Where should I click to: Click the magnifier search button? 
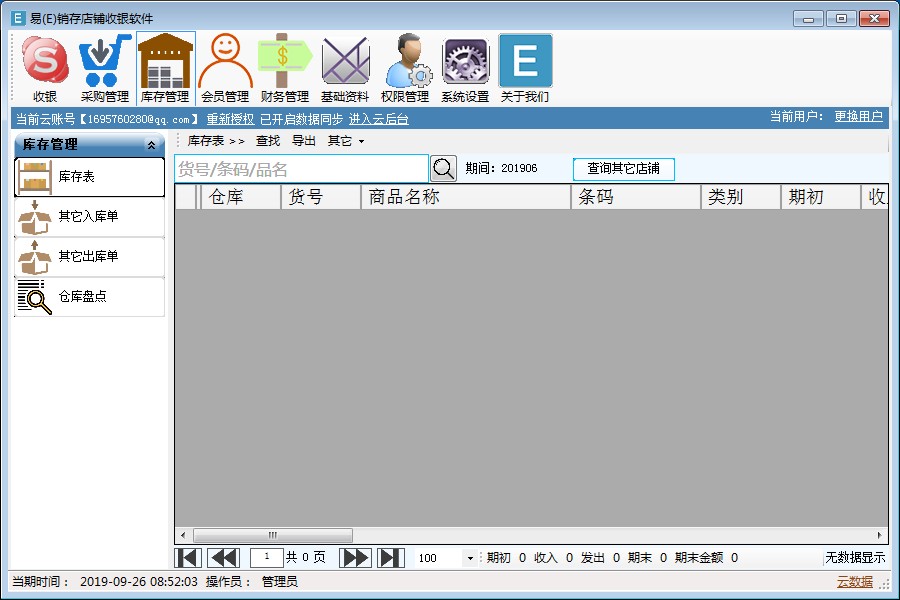point(443,169)
